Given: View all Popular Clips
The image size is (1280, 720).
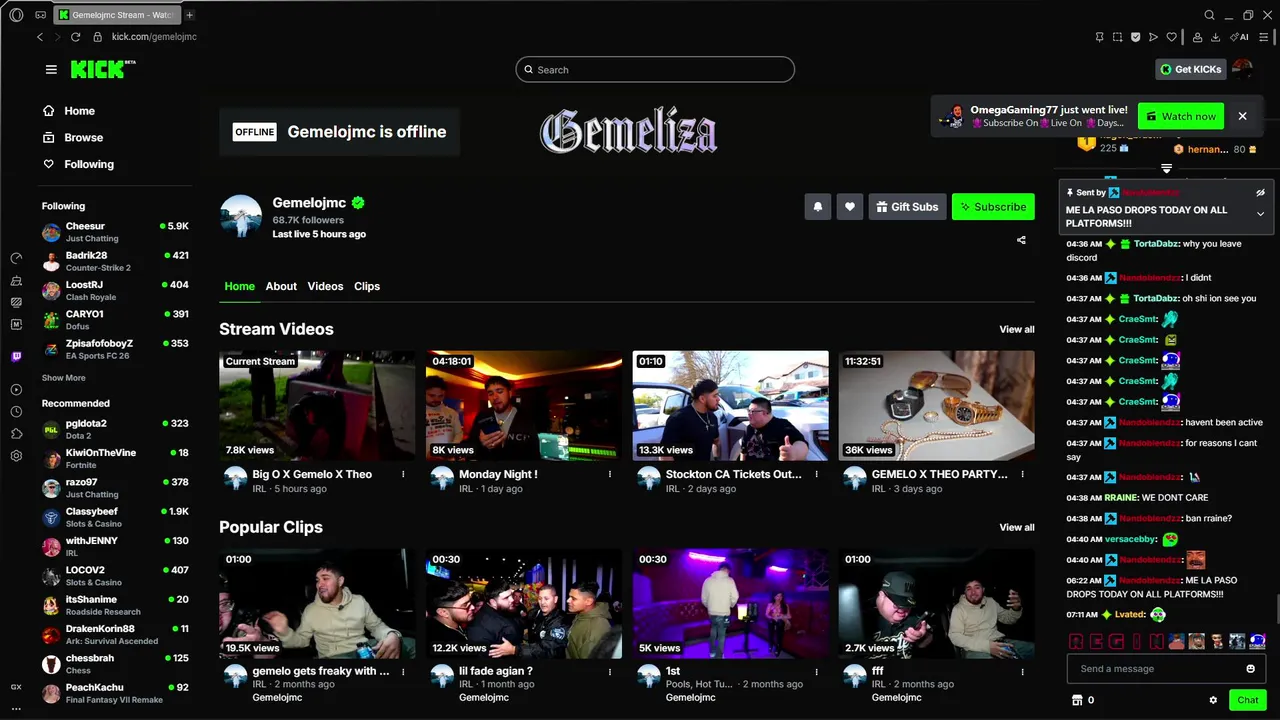Looking at the screenshot, I should click(x=1017, y=527).
